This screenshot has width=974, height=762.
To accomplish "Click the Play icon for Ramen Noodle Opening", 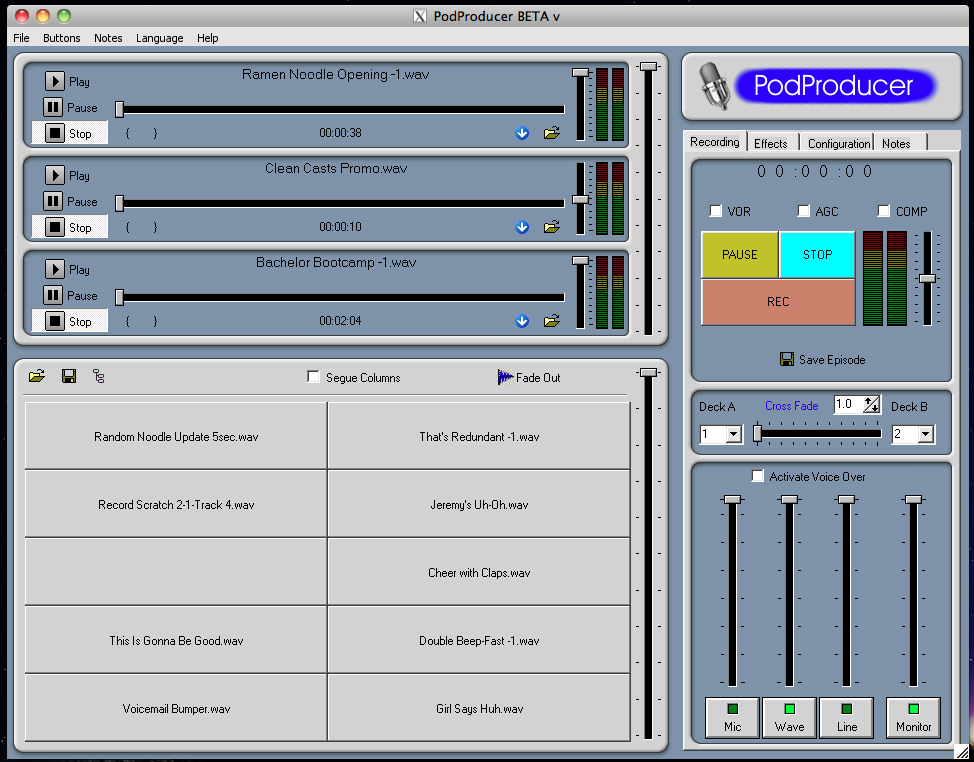I will click(54, 81).
